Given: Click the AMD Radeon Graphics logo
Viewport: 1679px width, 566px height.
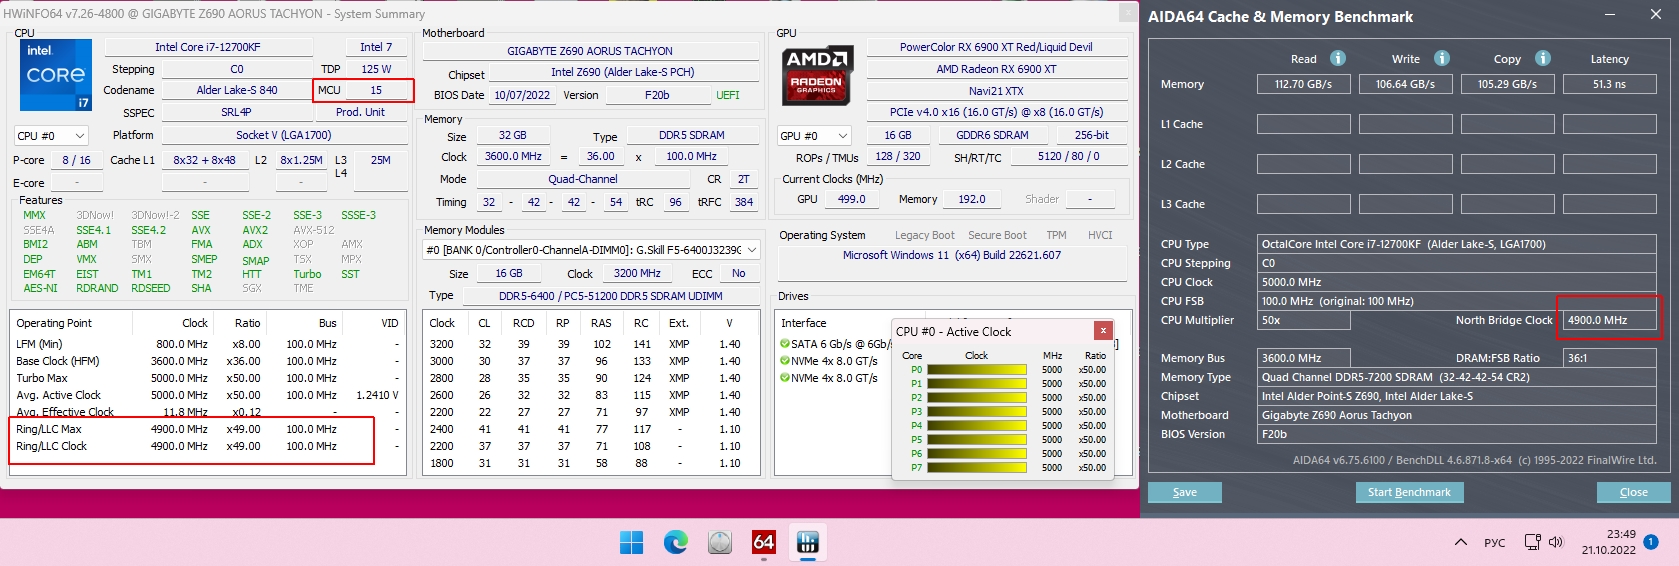Looking at the screenshot, I should click(817, 76).
